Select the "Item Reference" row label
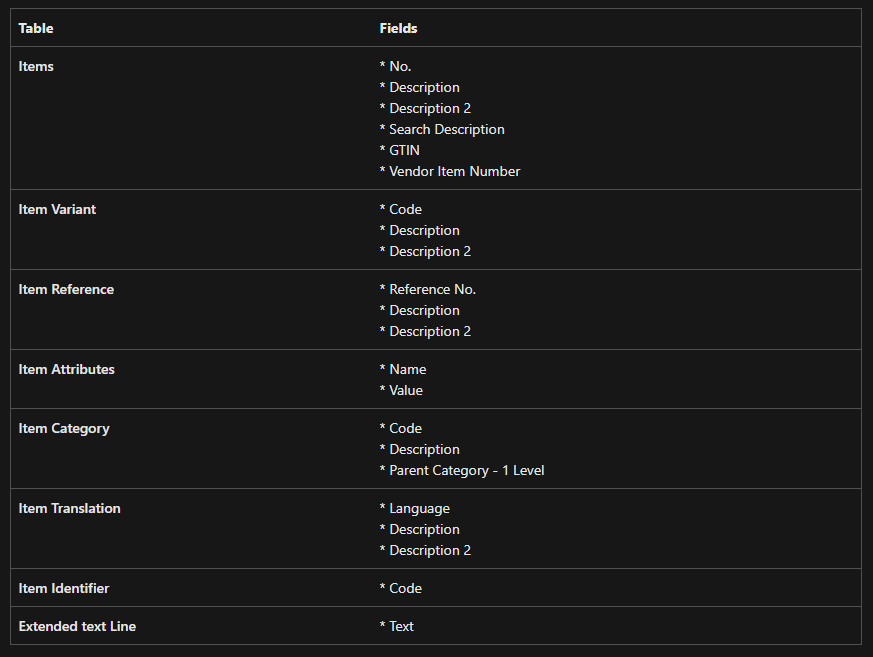 66,289
